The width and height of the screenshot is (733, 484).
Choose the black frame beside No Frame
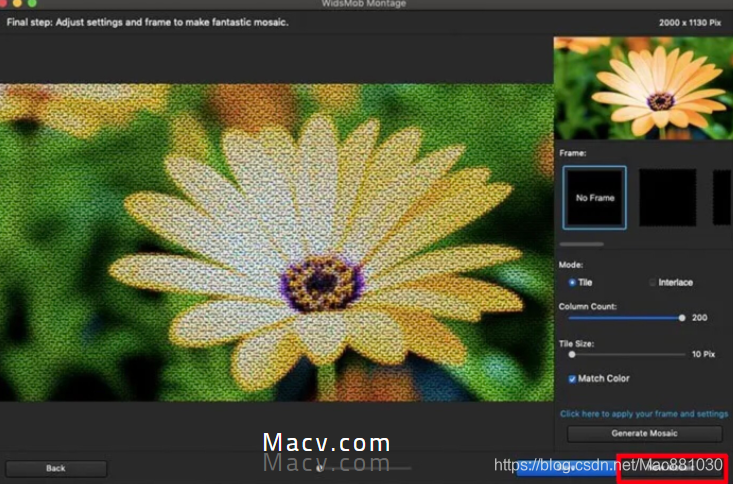[x=668, y=197]
